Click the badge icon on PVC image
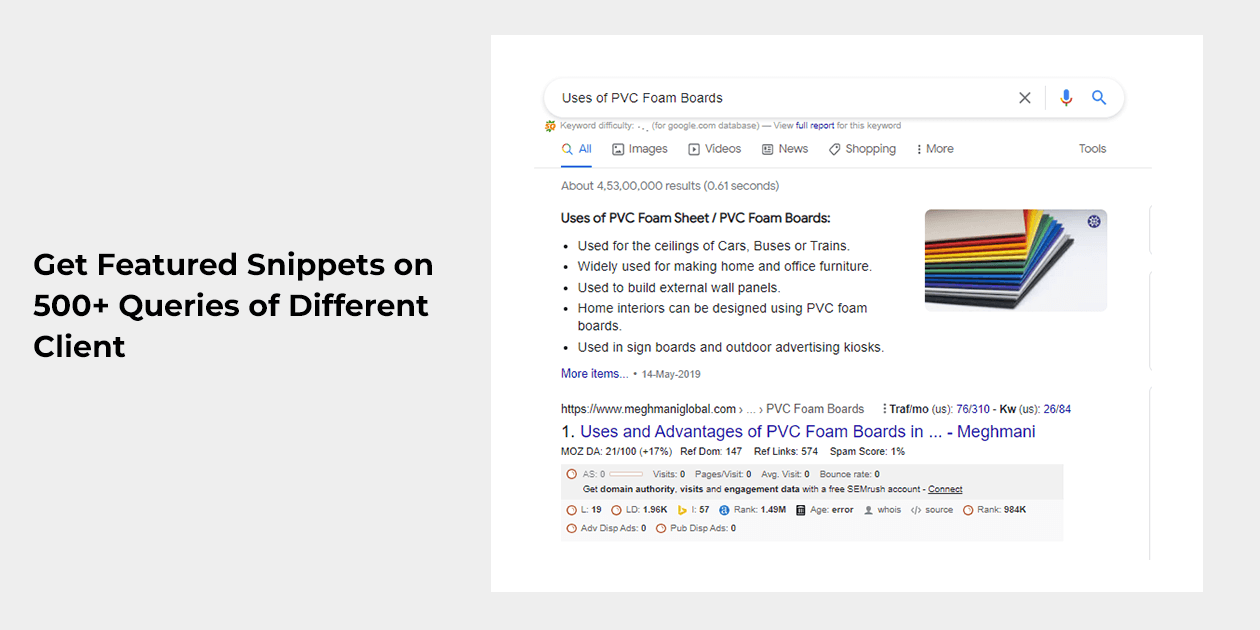 point(1094,221)
